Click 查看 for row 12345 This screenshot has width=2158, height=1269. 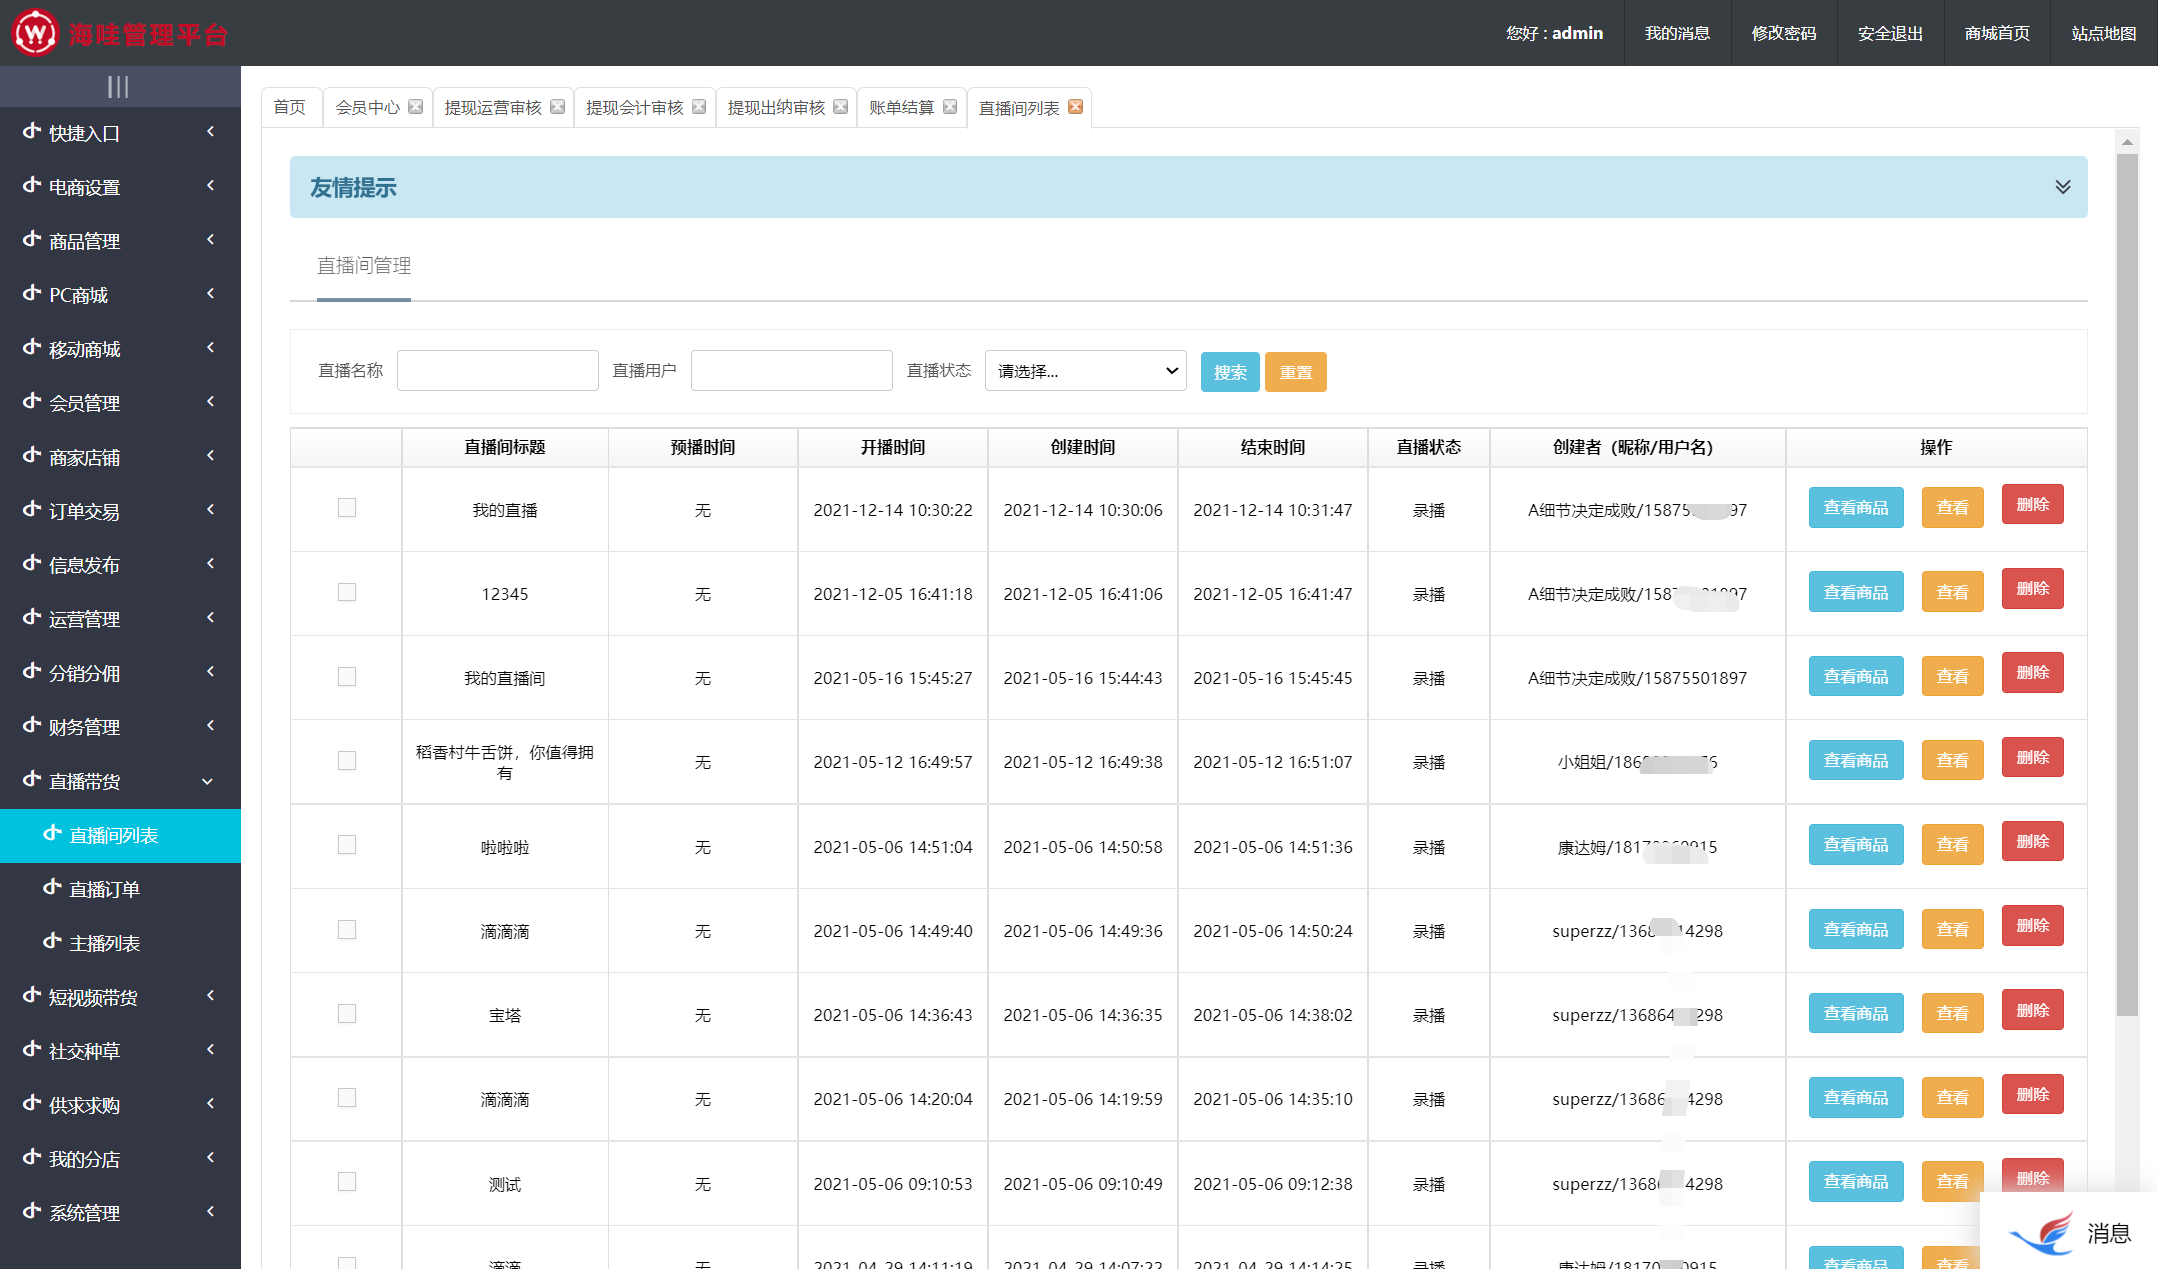[1952, 592]
